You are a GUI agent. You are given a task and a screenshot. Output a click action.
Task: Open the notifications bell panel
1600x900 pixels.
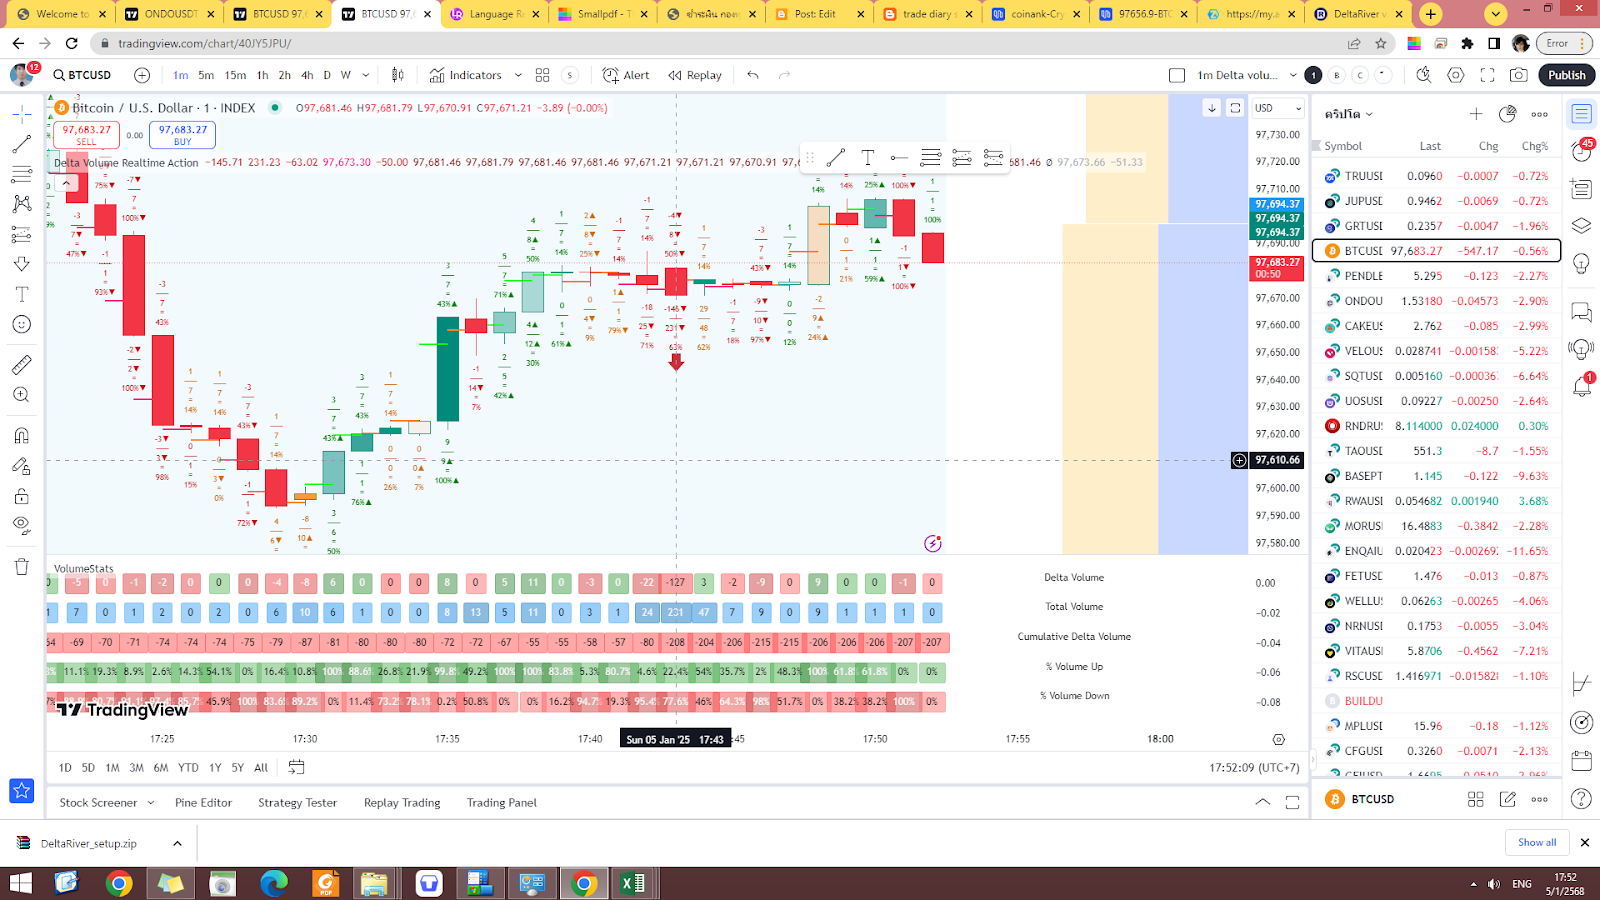[x=1581, y=386]
